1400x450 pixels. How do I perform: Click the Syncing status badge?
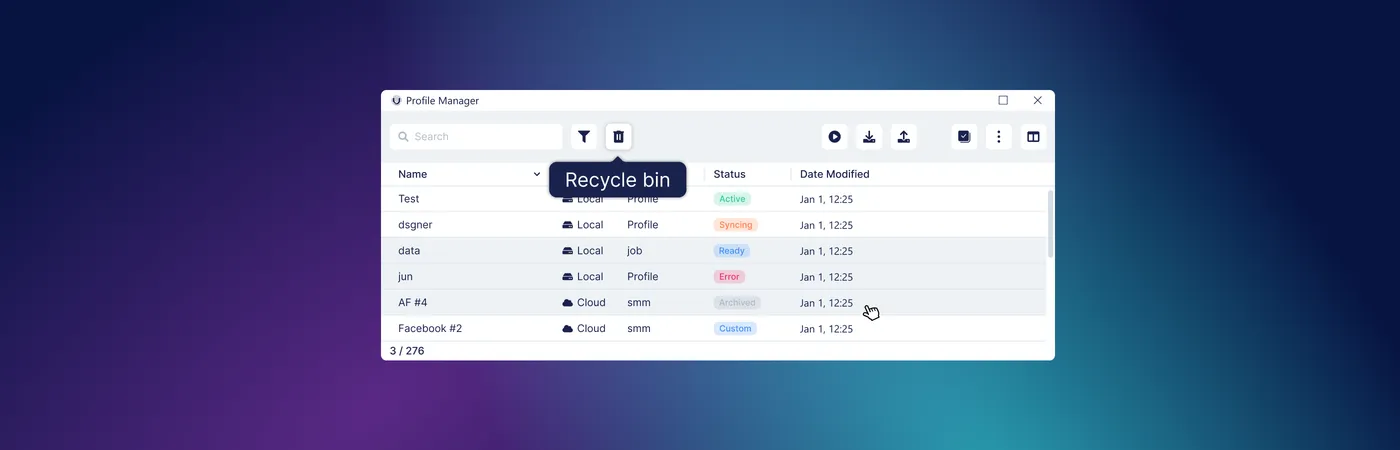point(735,225)
